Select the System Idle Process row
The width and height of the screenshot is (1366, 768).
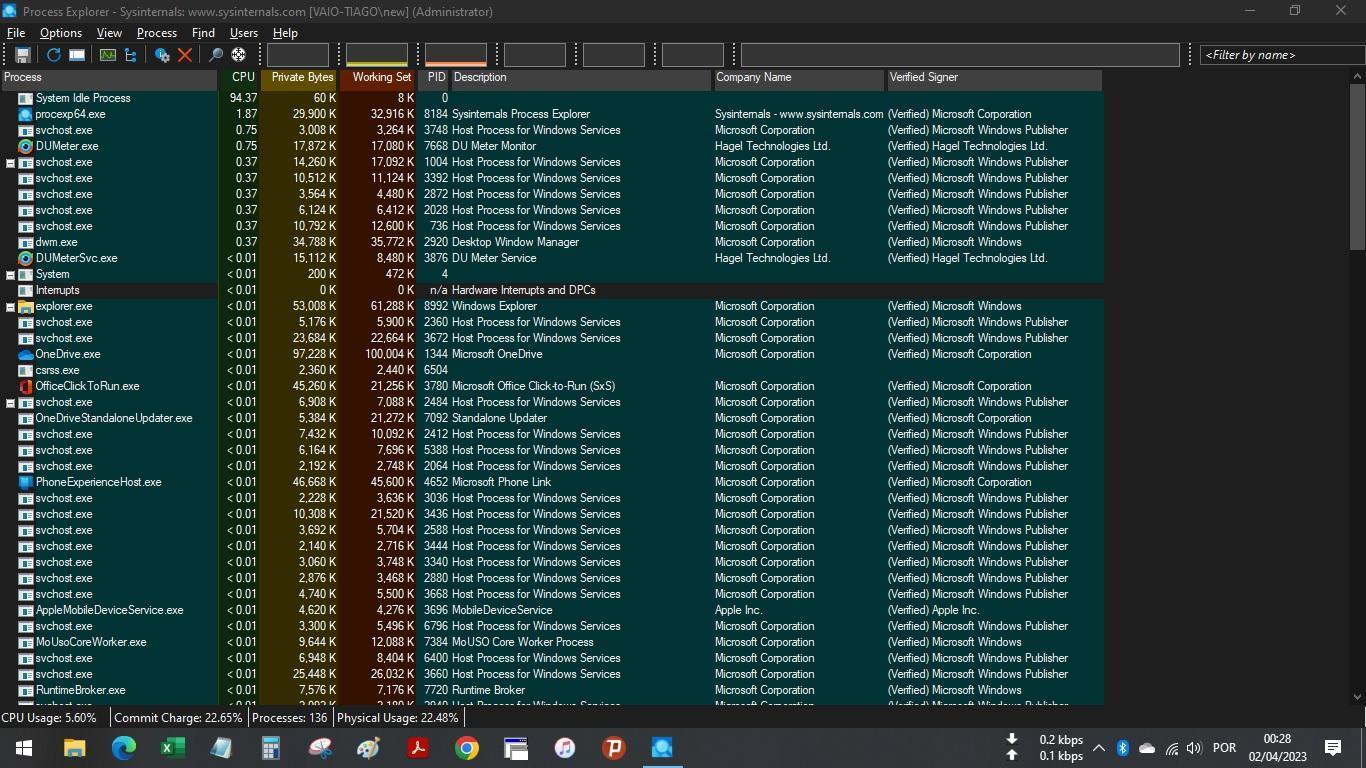(x=551, y=98)
